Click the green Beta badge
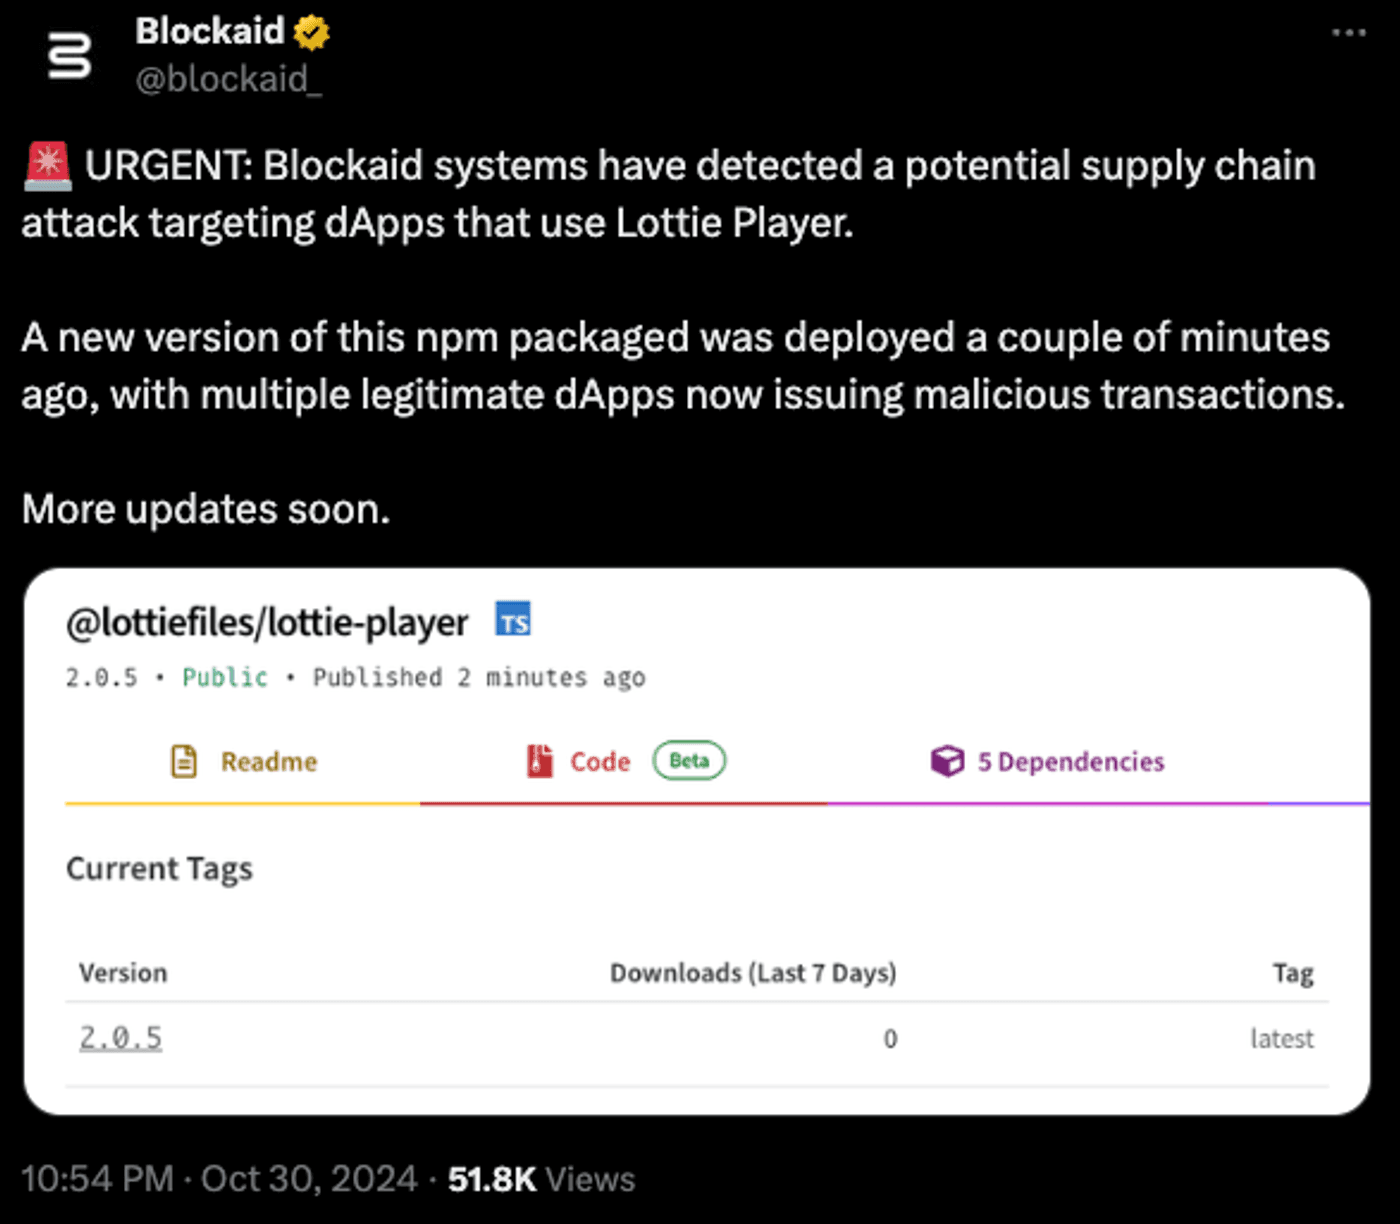This screenshot has width=1400, height=1224. click(689, 761)
